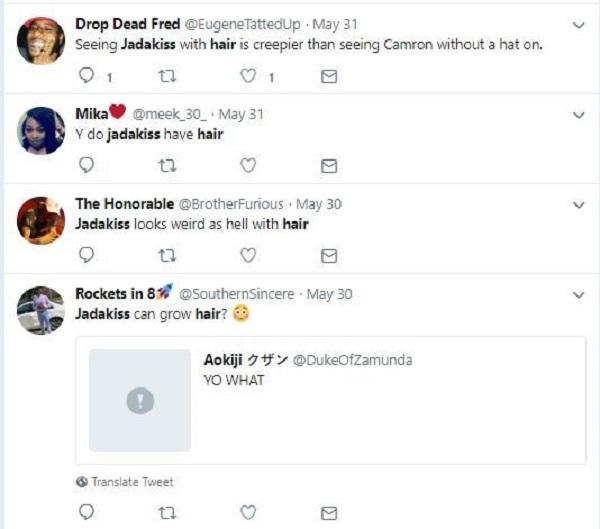Viewport: 600px width, 529px height.
Task: Share Mika's tweet via message envelope
Action: click(328, 165)
